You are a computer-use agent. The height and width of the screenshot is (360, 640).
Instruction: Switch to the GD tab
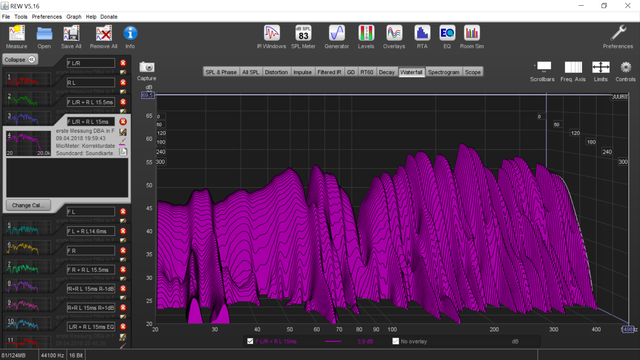pyautogui.click(x=351, y=72)
